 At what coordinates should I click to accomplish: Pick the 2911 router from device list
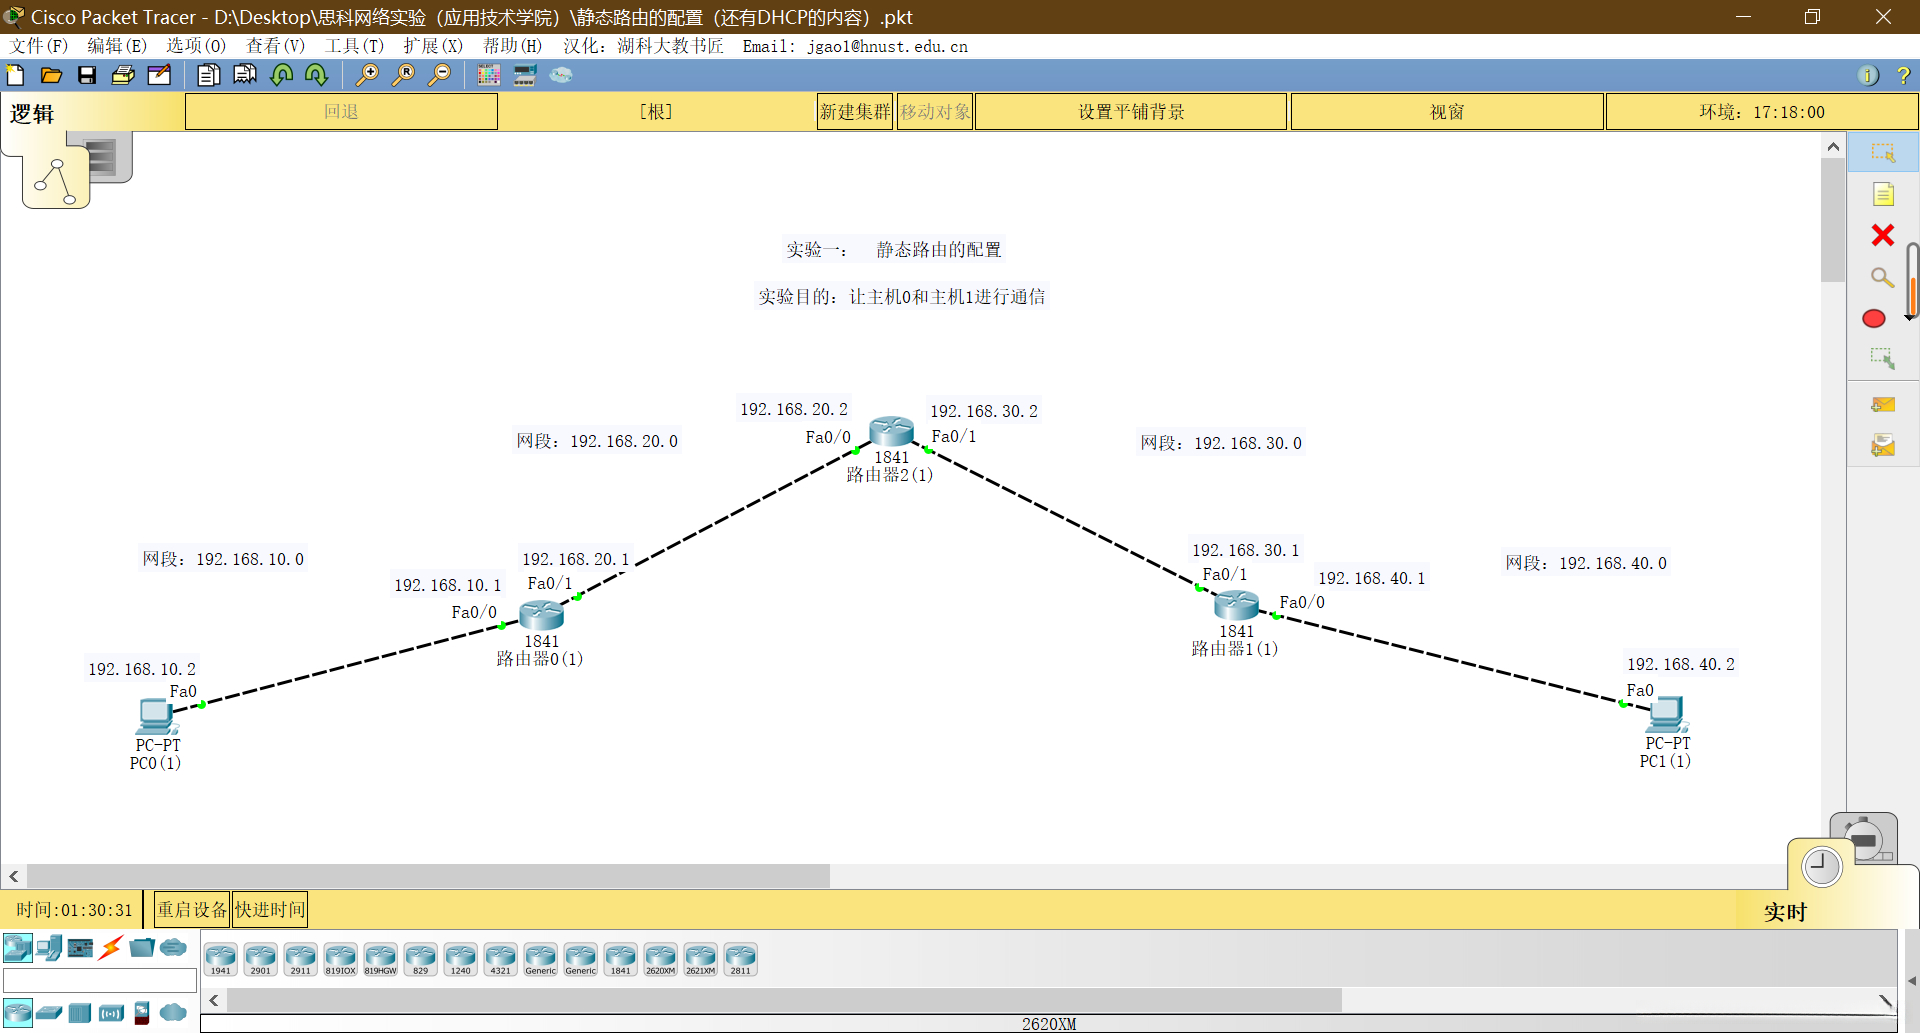click(300, 959)
